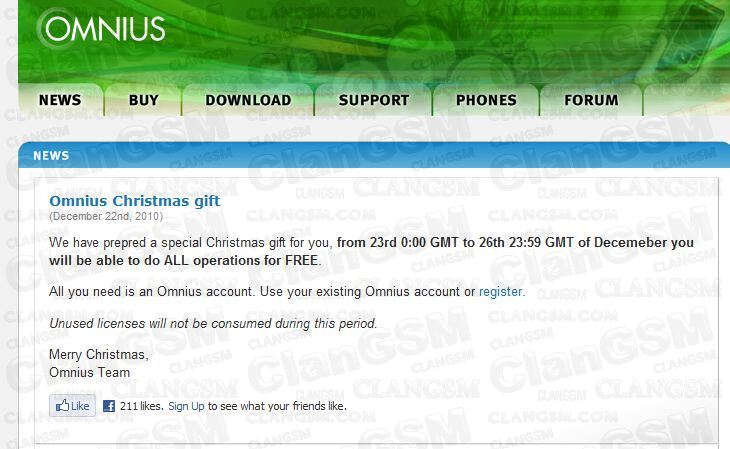Switch to the SUPPORT tab
Image resolution: width=730 pixels, height=449 pixels.
pyautogui.click(x=374, y=100)
